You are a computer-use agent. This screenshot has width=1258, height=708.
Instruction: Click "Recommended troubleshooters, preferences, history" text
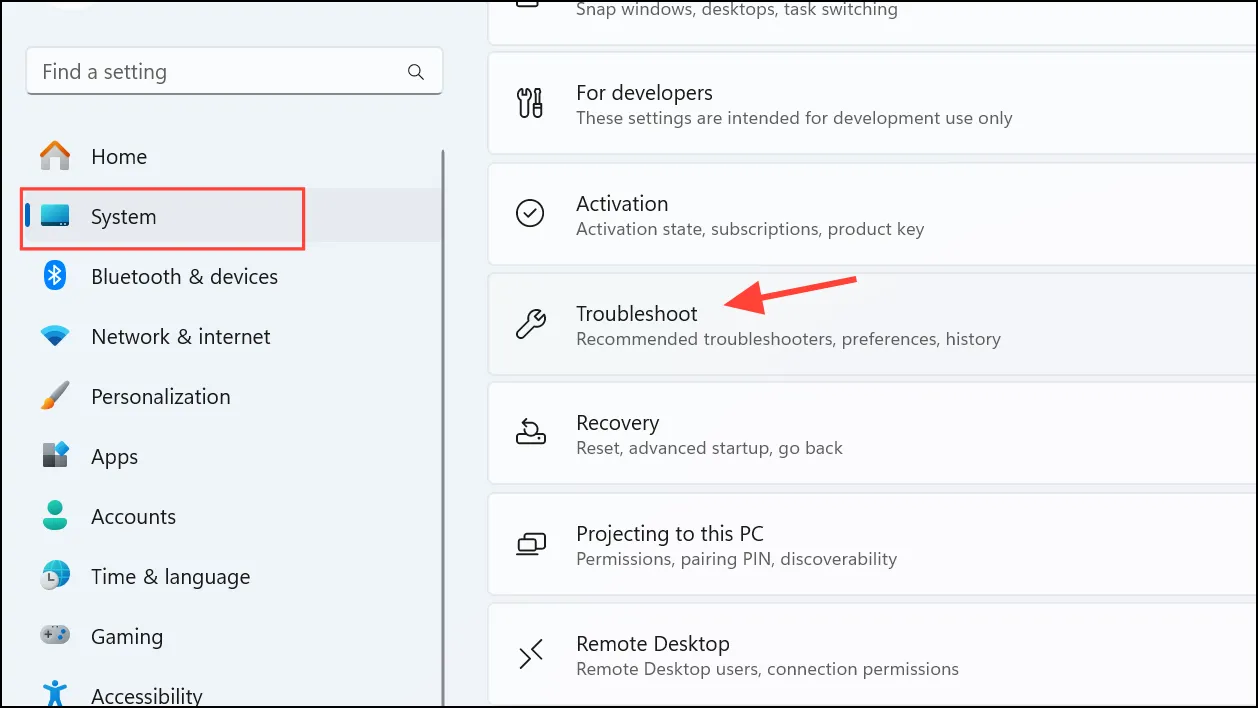788,339
